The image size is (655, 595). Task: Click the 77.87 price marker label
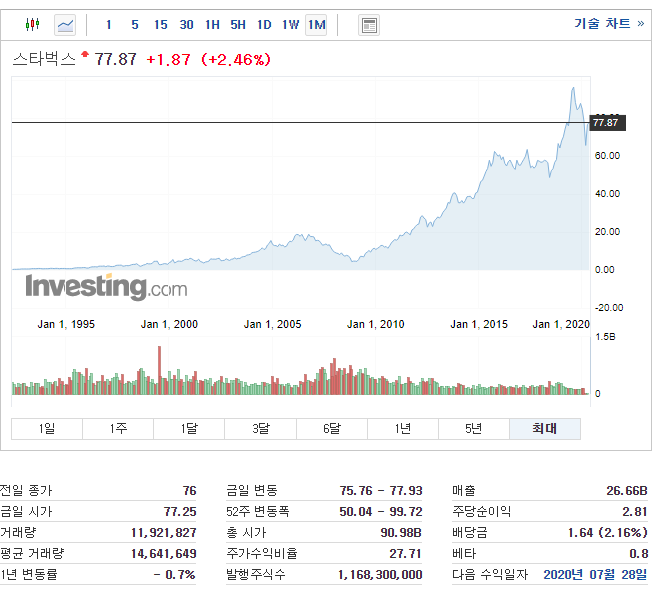pos(607,123)
